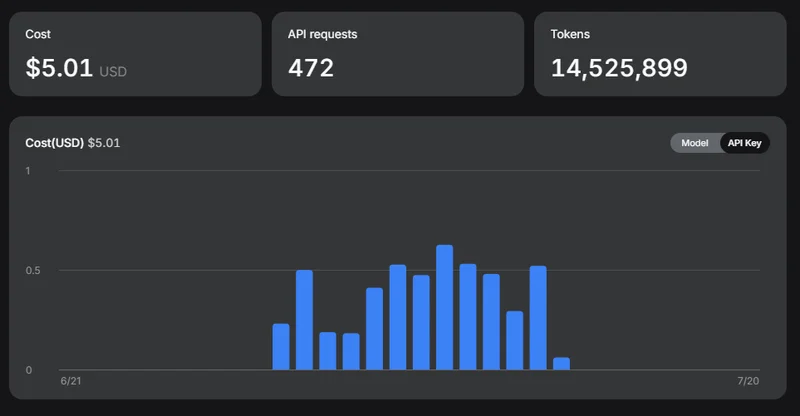
Task: Click the 7/20 end date label
Action: (748, 381)
